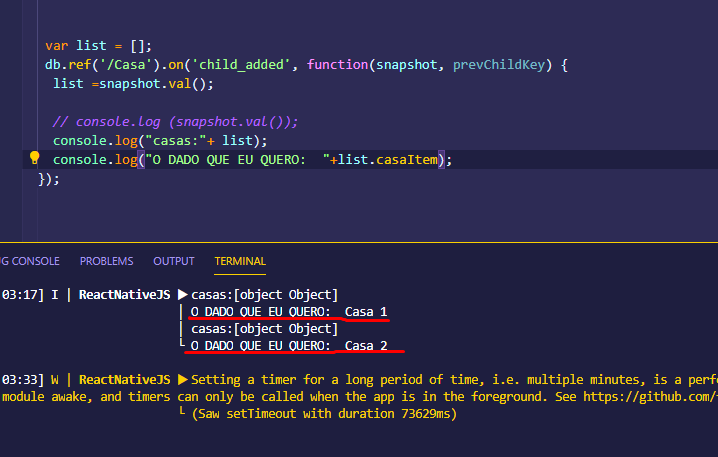The image size is (718, 457).
Task: Click the setTimeout duration 73629ms message
Action: (x=324, y=414)
